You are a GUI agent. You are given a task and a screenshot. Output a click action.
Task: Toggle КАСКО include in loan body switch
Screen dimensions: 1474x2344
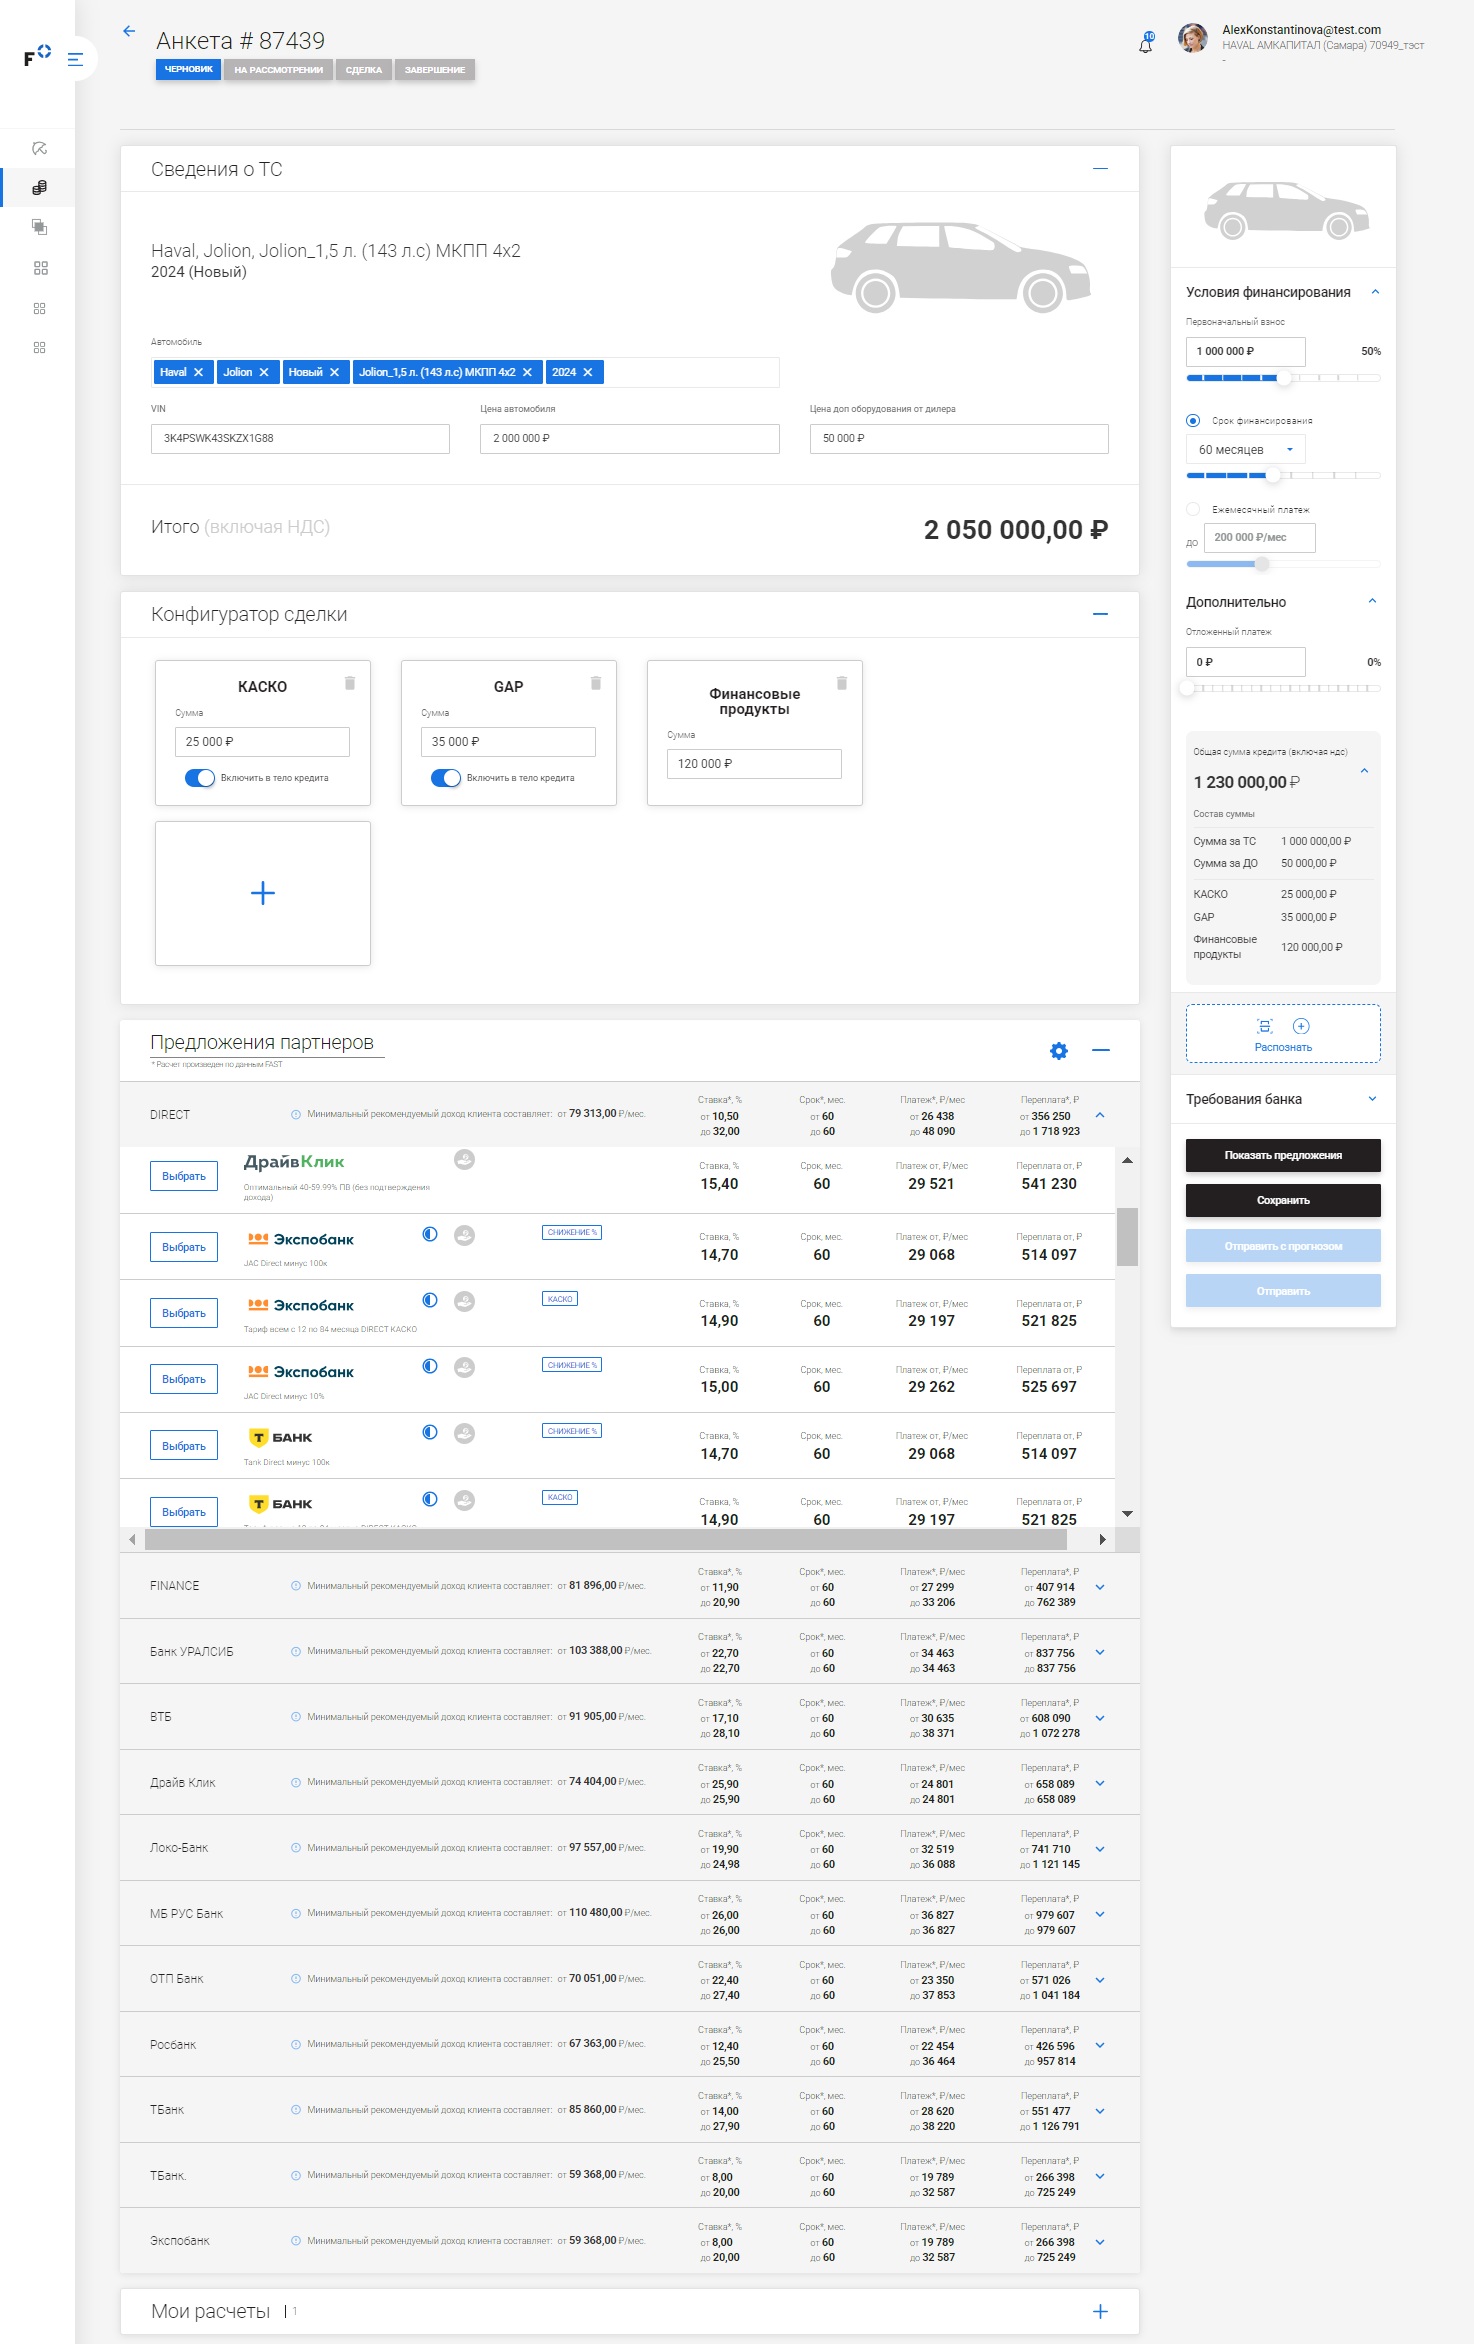click(200, 778)
